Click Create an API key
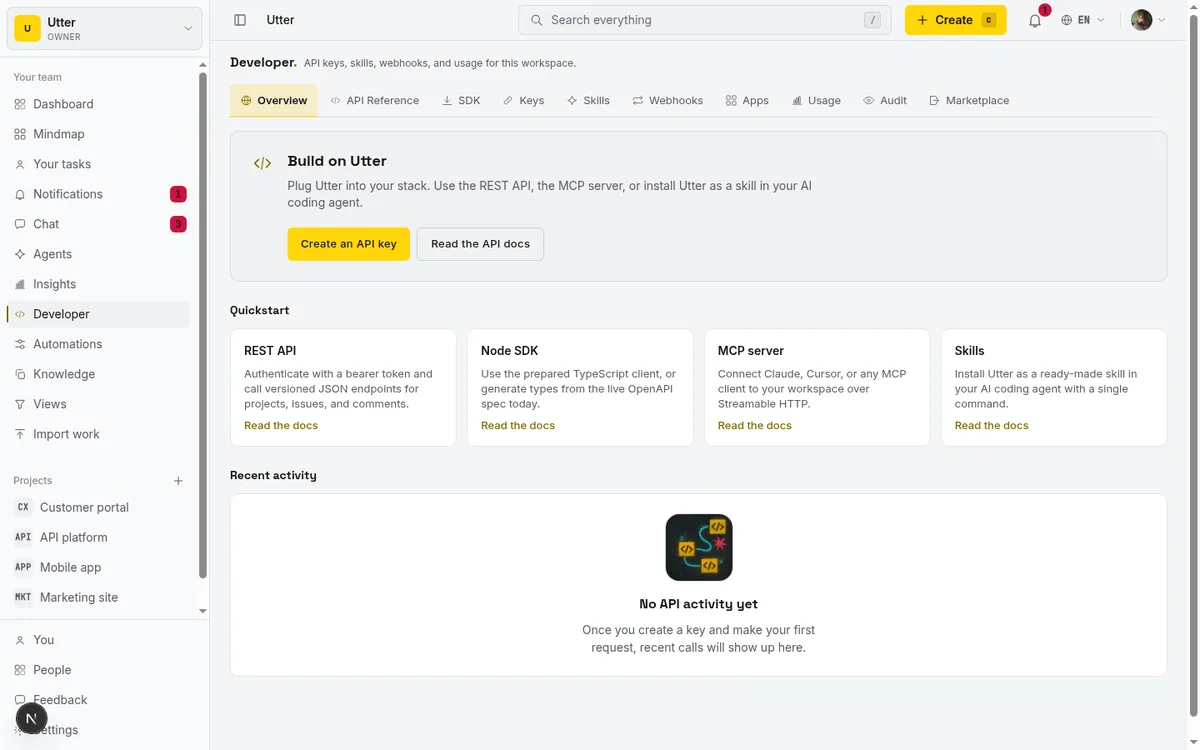This screenshot has width=1200, height=750. pos(348,244)
